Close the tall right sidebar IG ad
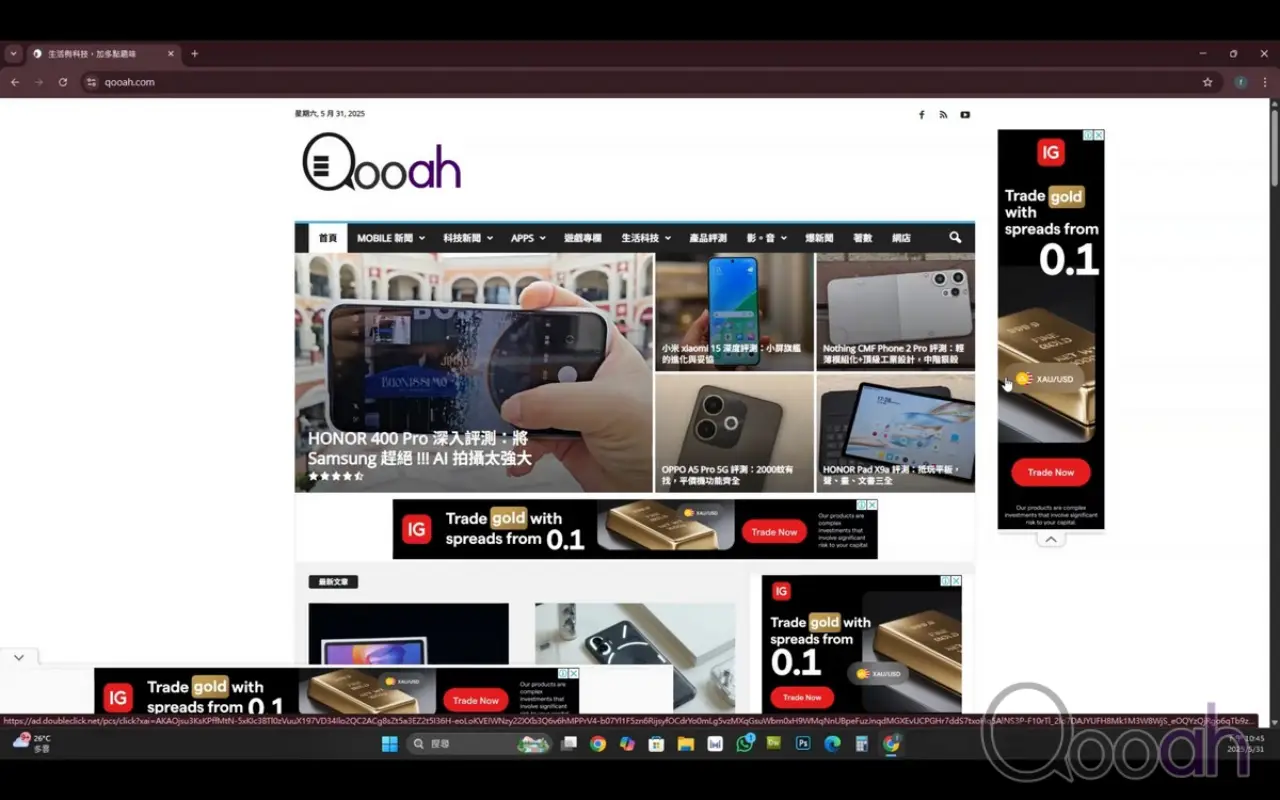The width and height of the screenshot is (1280, 800). click(x=1099, y=135)
